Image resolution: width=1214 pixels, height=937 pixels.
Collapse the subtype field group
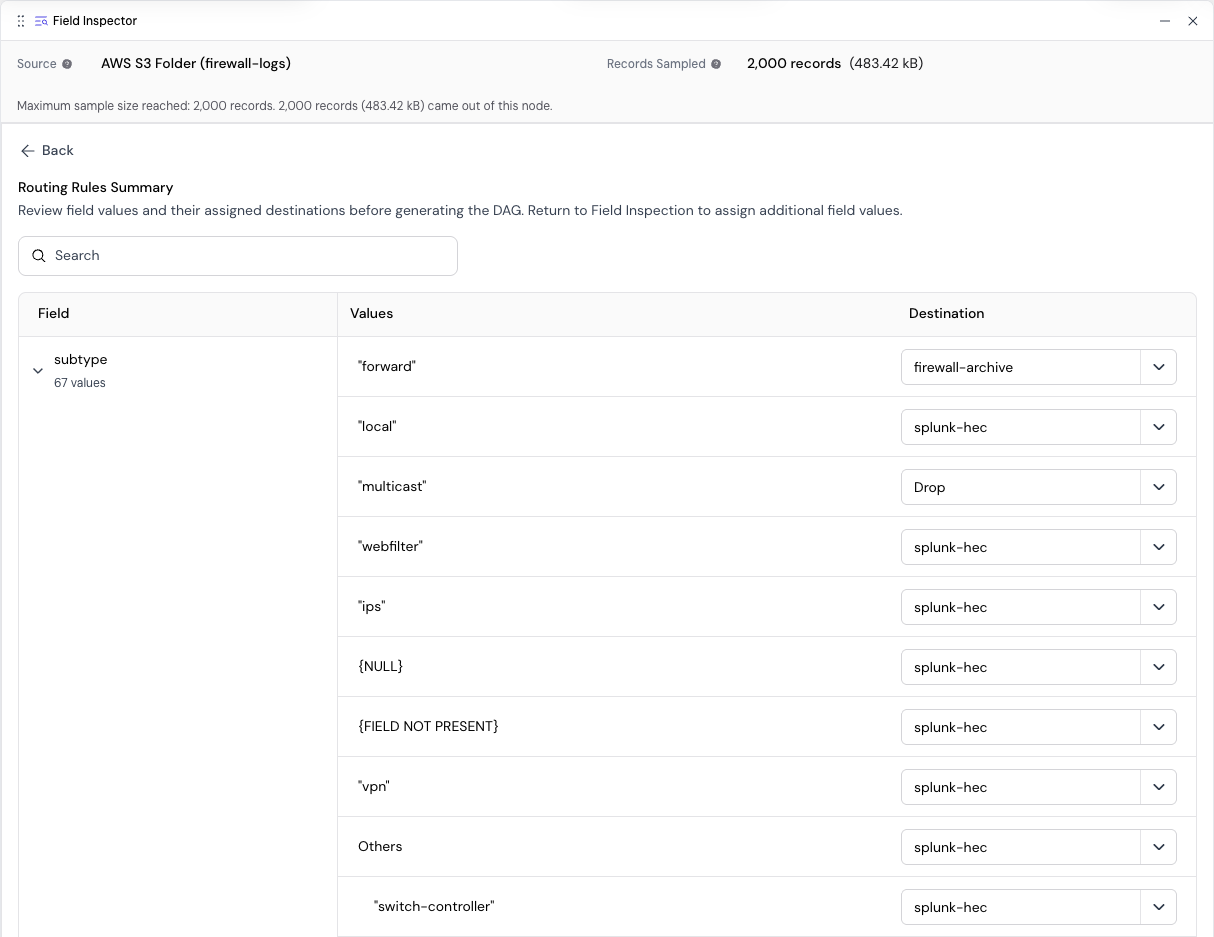click(x=38, y=371)
